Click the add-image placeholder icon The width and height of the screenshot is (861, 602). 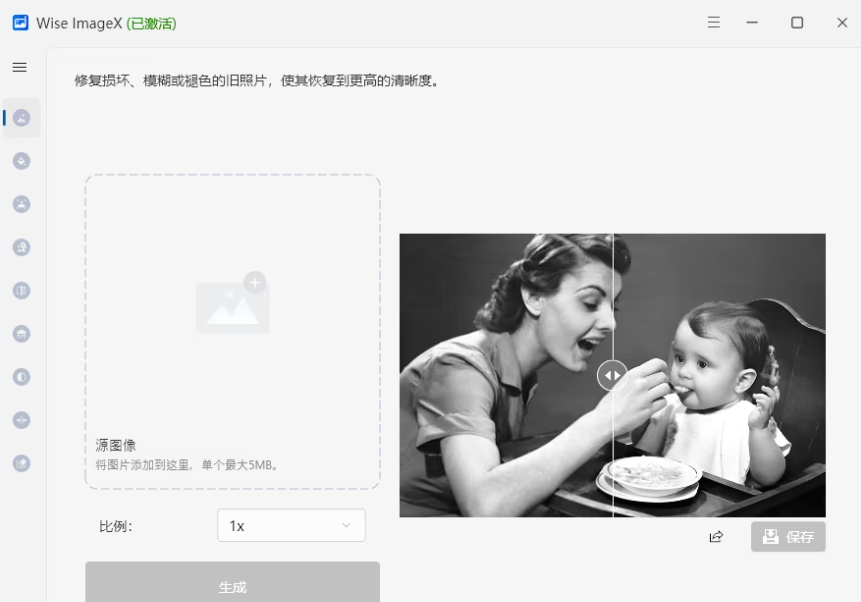pos(232,303)
